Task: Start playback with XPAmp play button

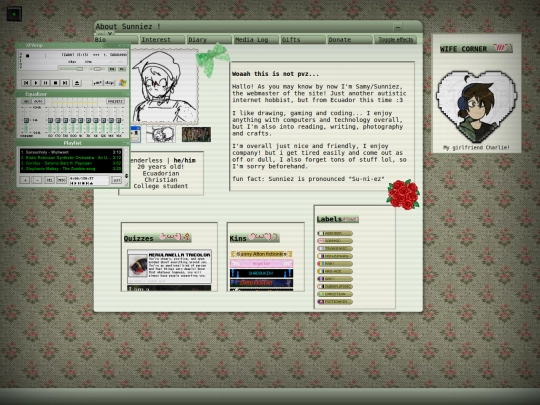Action: [x=35, y=83]
